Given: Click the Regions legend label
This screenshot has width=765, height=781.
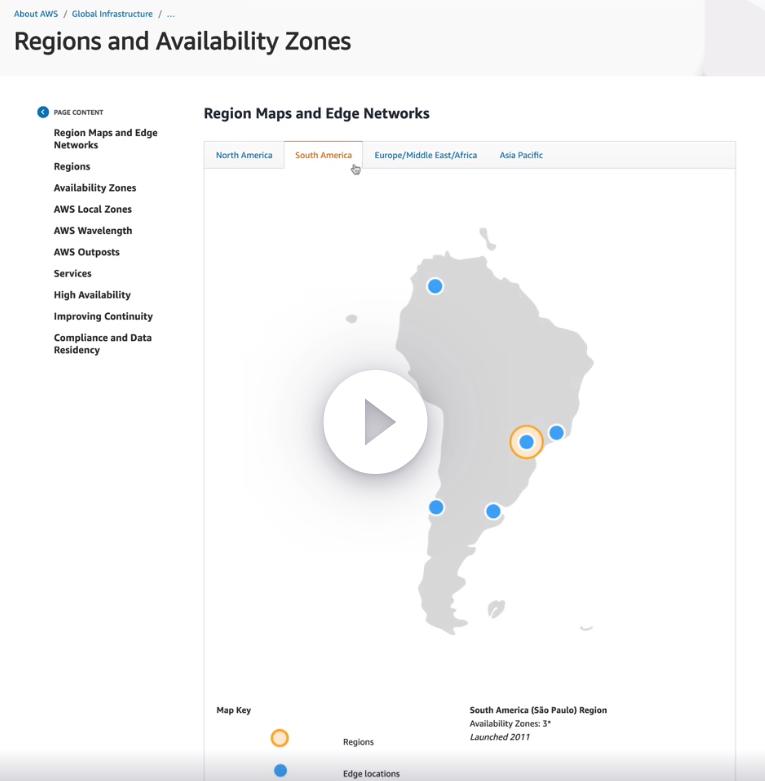Looking at the screenshot, I should tap(358, 742).
